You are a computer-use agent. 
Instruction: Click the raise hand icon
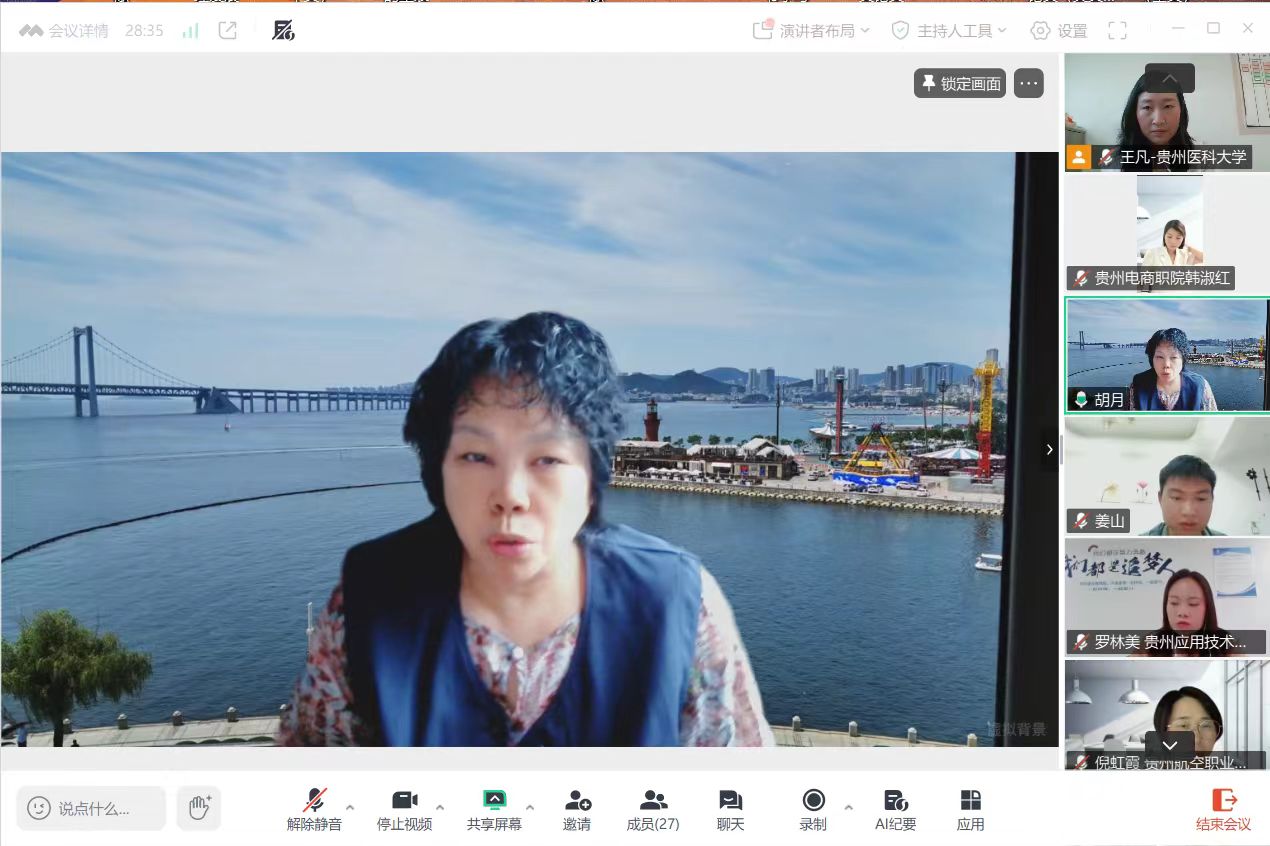(199, 808)
